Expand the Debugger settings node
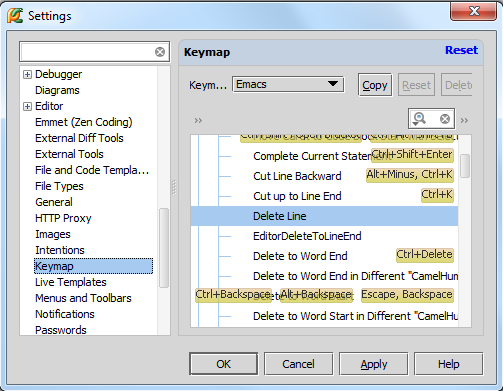The height and width of the screenshot is (391, 503). 27,74
